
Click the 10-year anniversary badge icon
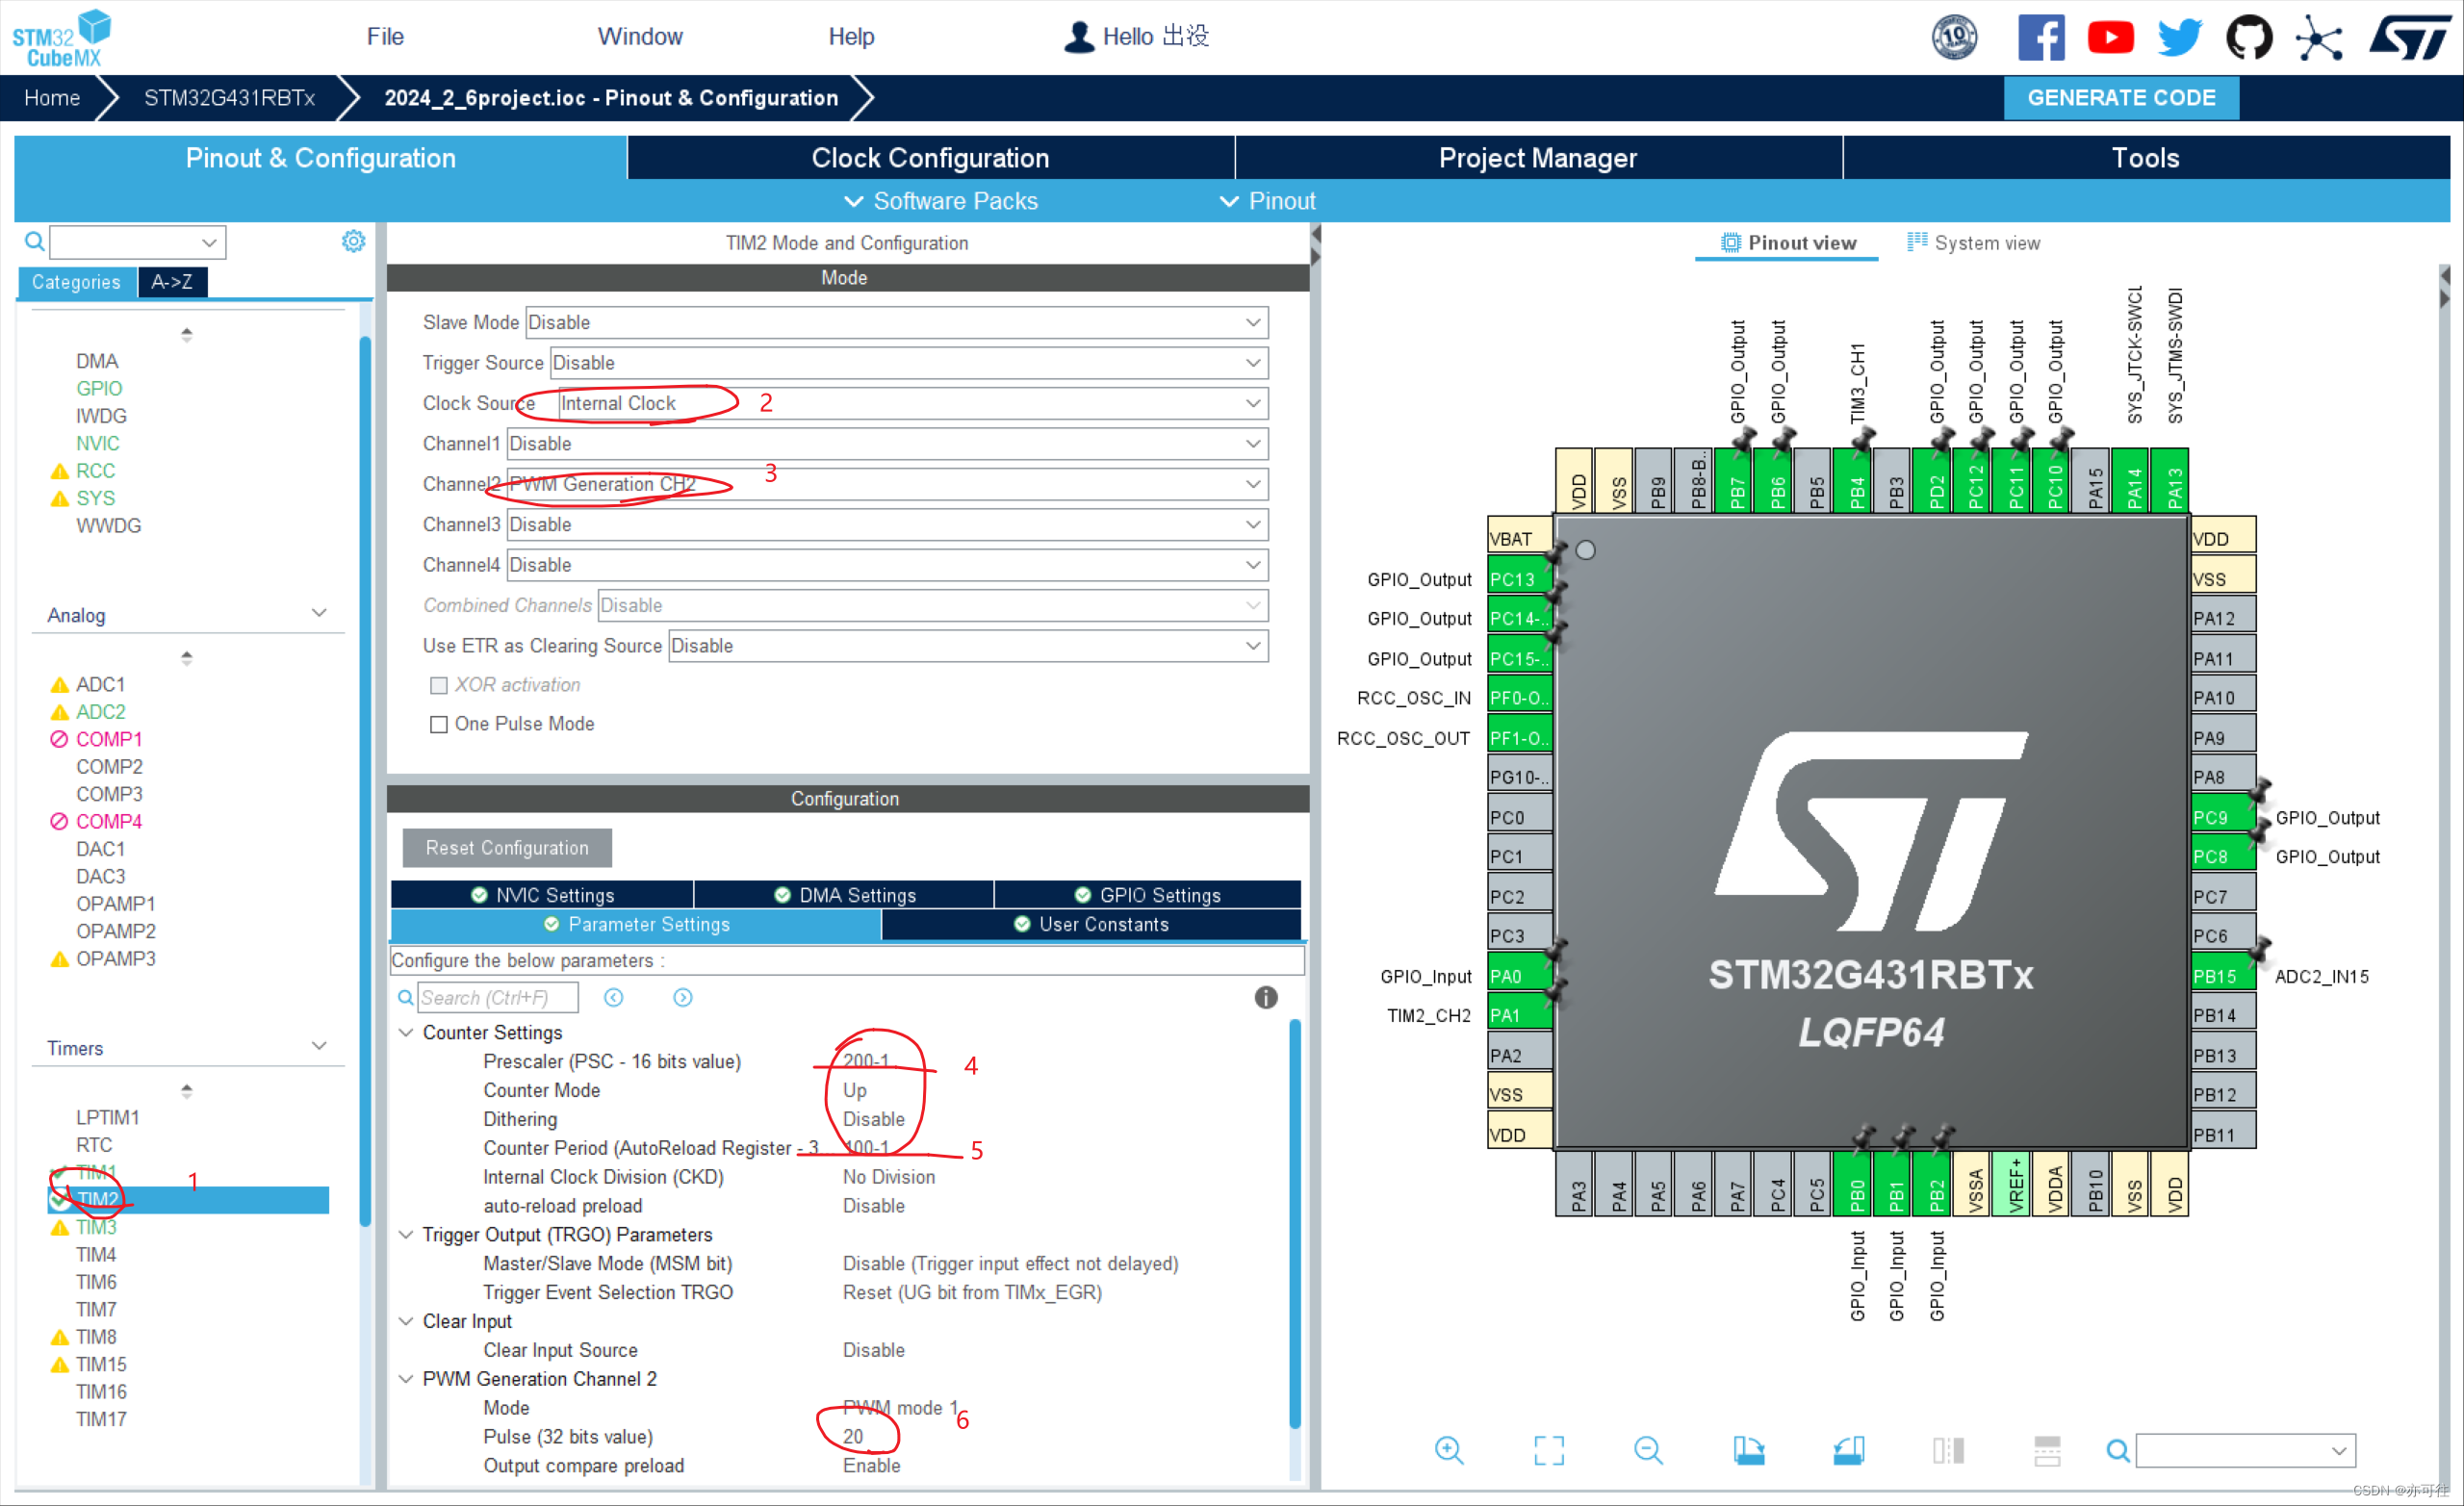(x=1954, y=38)
